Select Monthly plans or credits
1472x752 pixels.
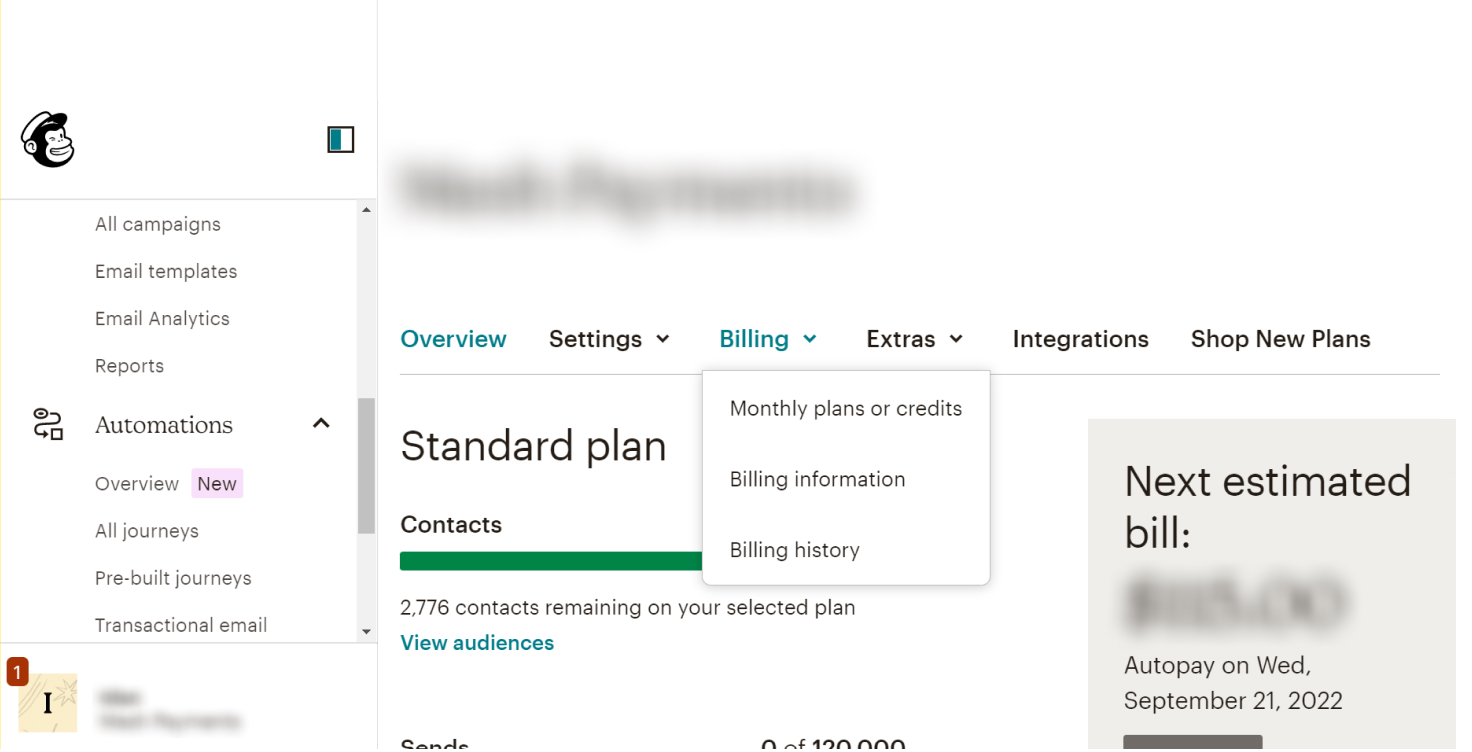pos(845,408)
